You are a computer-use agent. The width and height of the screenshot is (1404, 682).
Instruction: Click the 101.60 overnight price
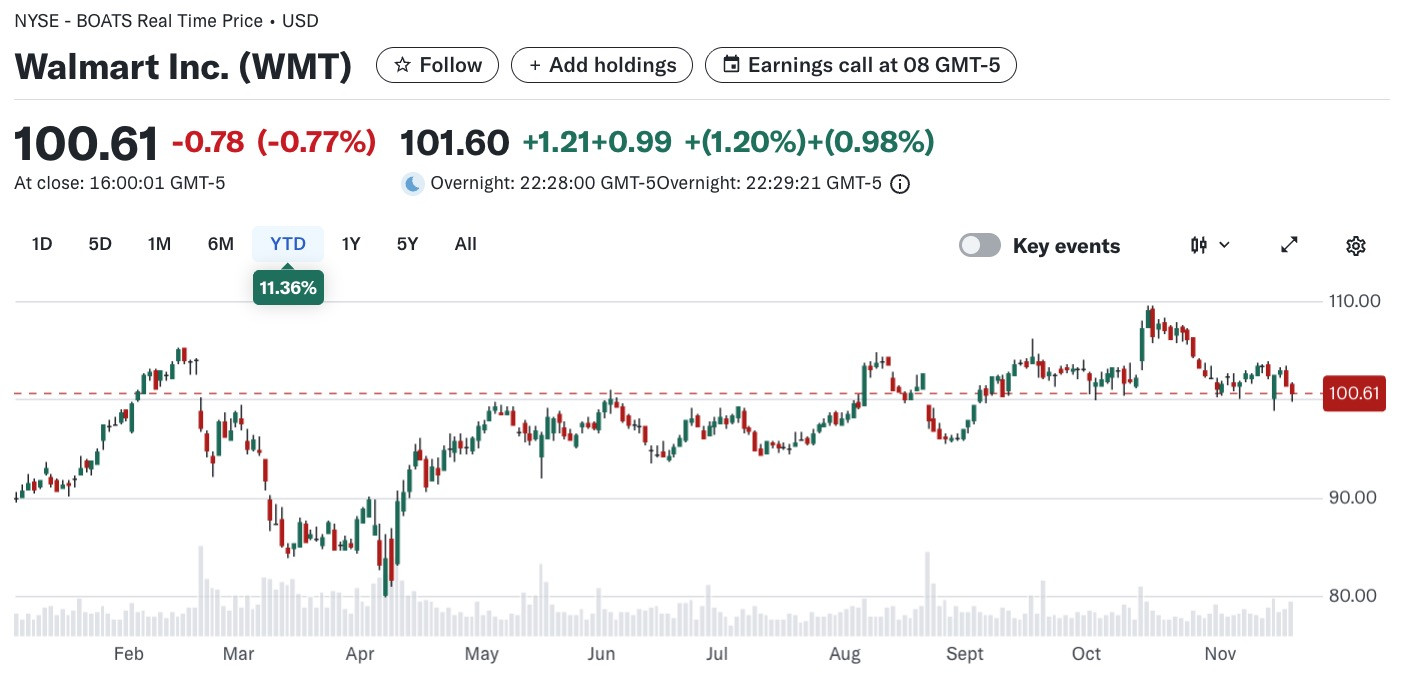coord(455,143)
